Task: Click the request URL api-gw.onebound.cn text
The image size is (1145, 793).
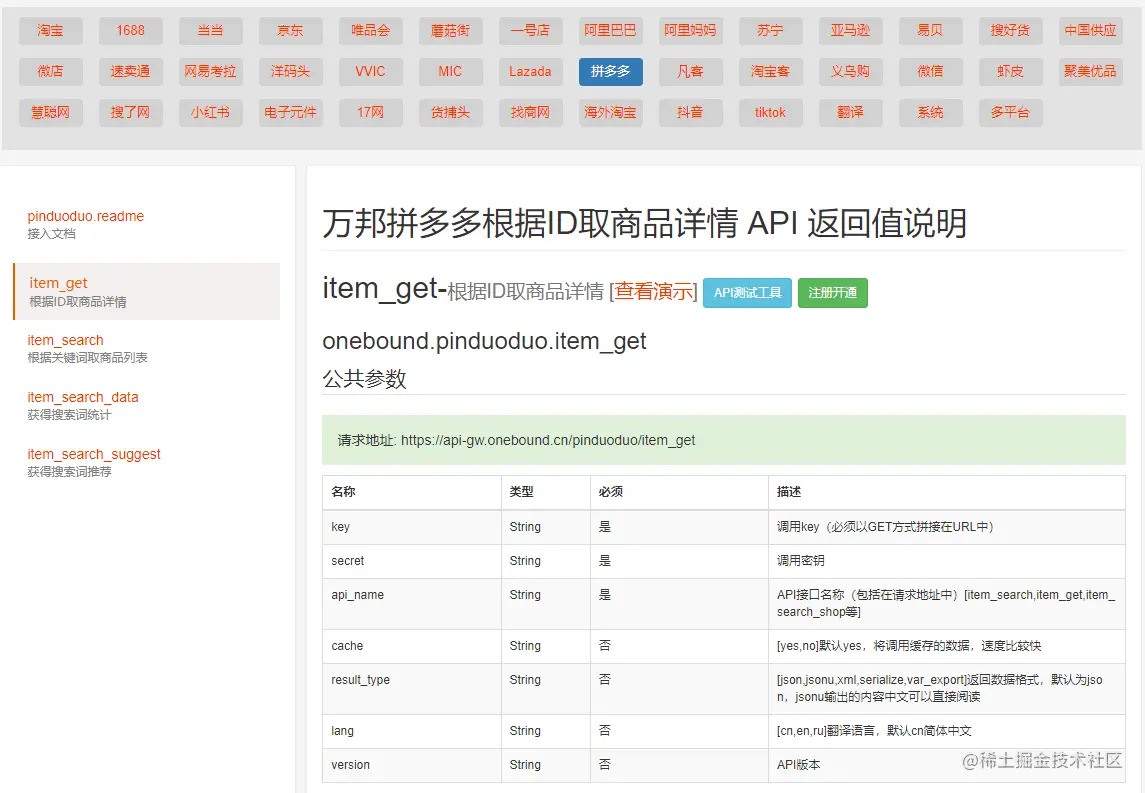Action: pos(548,440)
